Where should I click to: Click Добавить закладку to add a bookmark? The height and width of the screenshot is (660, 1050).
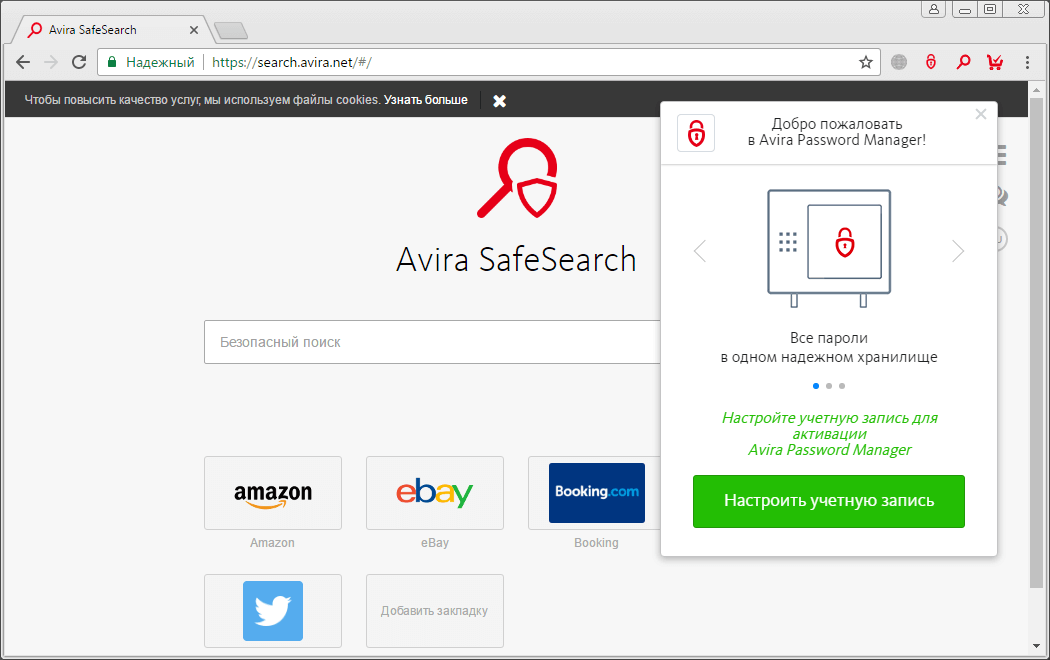coord(434,610)
